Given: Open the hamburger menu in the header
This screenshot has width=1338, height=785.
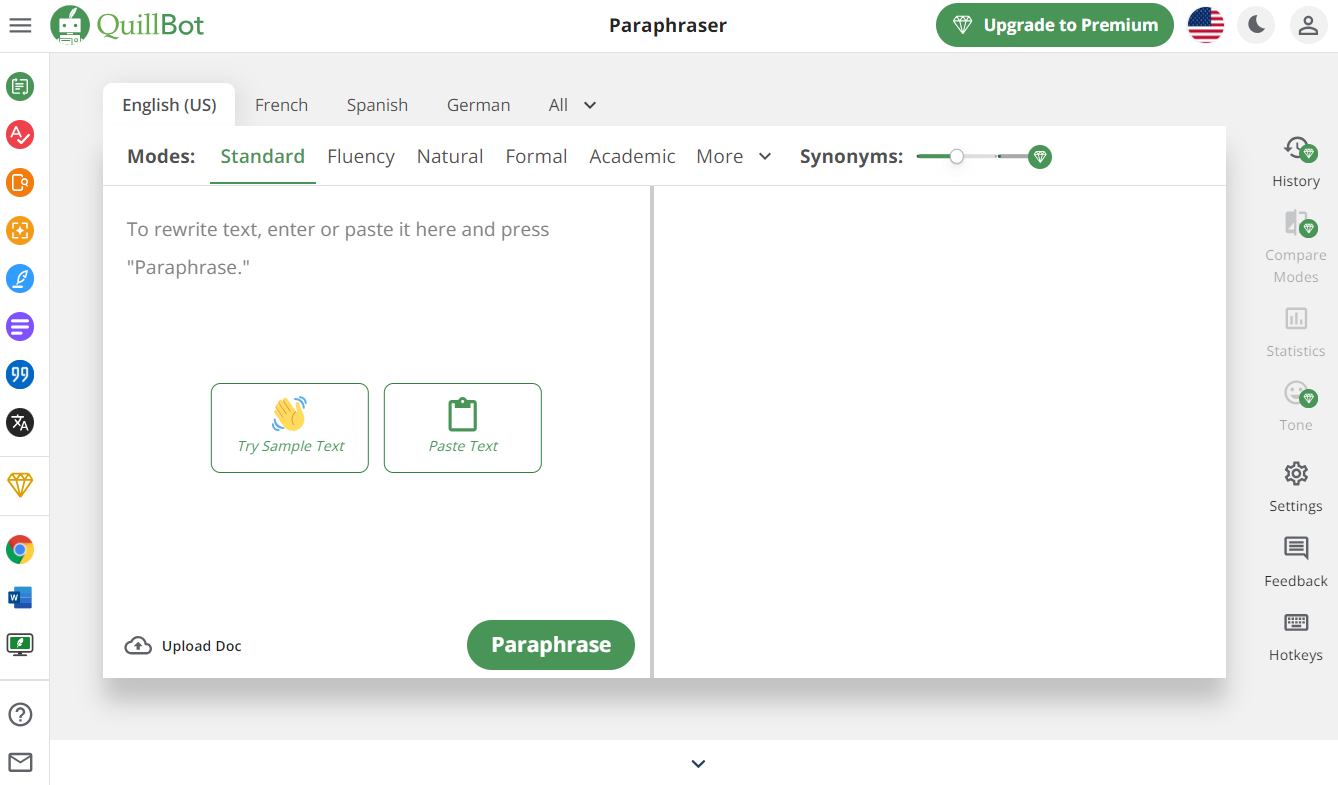Looking at the screenshot, I should (20, 26).
